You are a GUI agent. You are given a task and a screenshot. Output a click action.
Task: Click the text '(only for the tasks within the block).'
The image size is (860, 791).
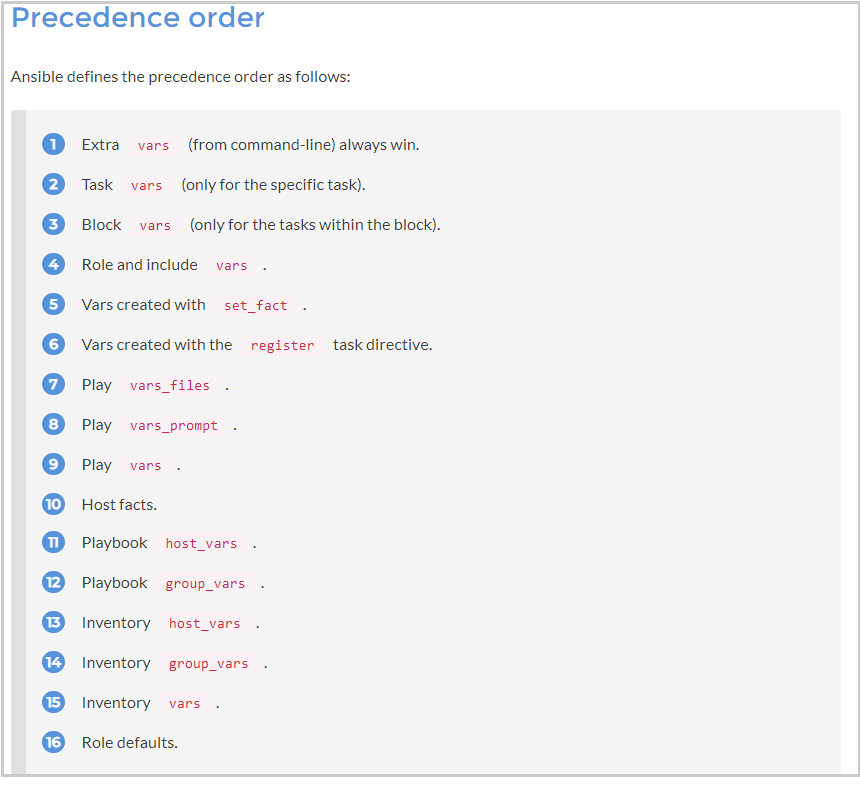pyautogui.click(x=315, y=225)
